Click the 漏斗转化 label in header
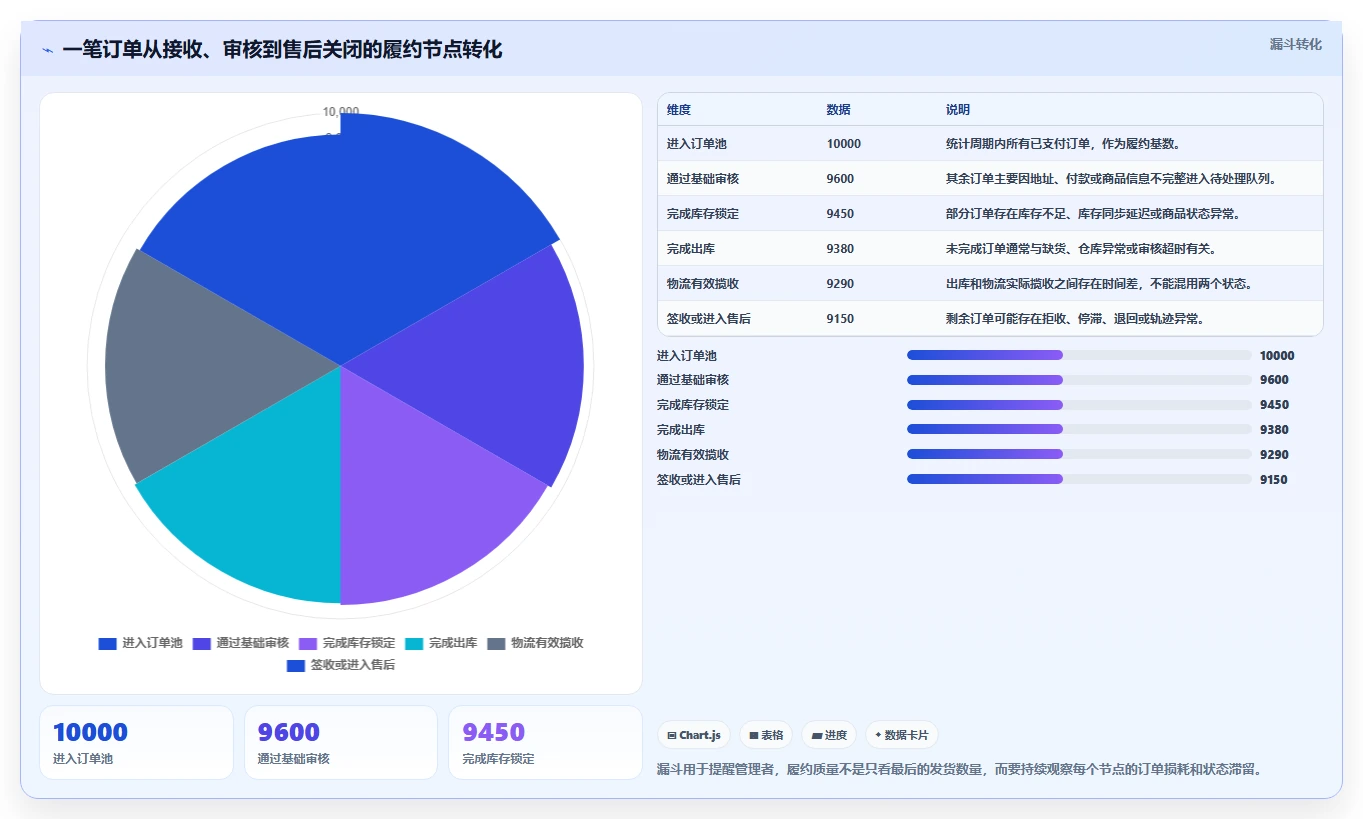The image size is (1363, 819). [x=1296, y=44]
